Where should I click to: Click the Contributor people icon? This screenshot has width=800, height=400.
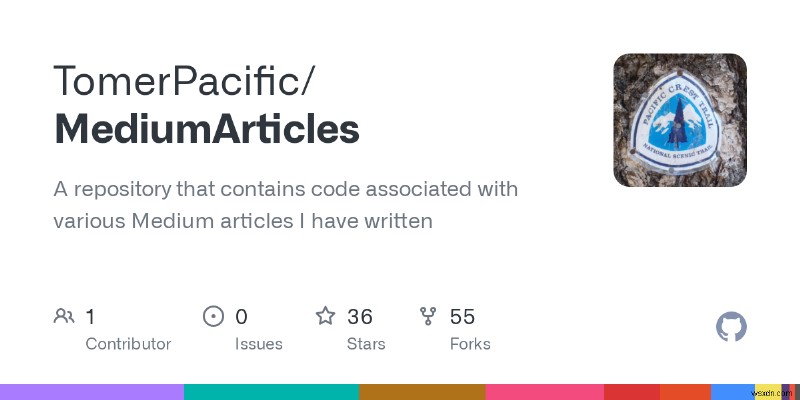pos(64,317)
